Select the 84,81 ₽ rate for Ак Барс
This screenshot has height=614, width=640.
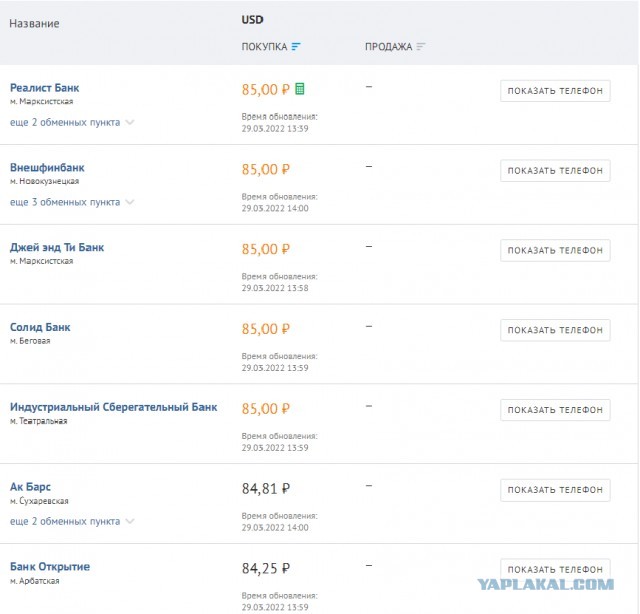[266, 488]
